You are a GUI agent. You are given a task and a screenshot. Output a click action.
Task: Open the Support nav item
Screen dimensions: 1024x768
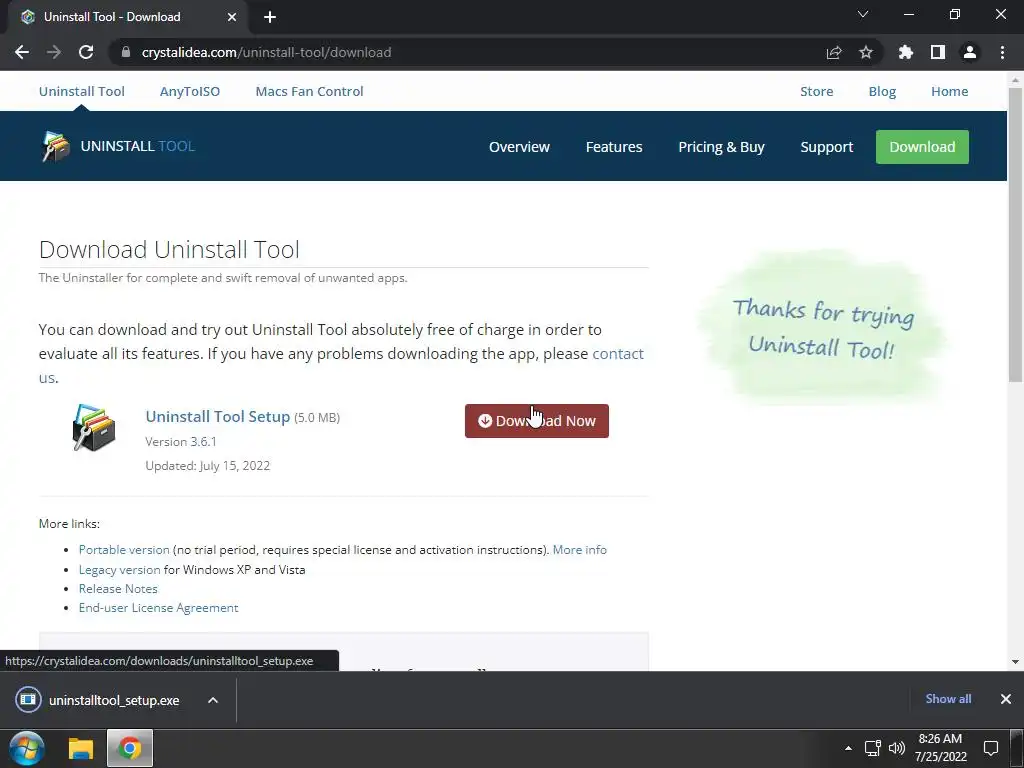(x=827, y=147)
